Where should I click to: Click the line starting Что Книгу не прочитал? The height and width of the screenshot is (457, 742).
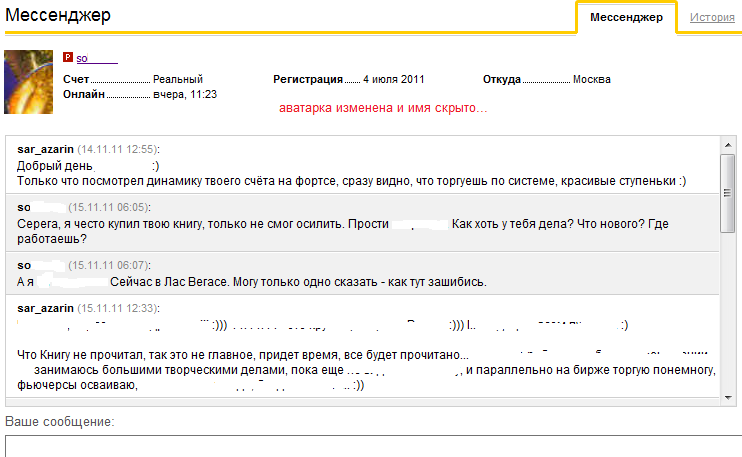click(x=243, y=355)
